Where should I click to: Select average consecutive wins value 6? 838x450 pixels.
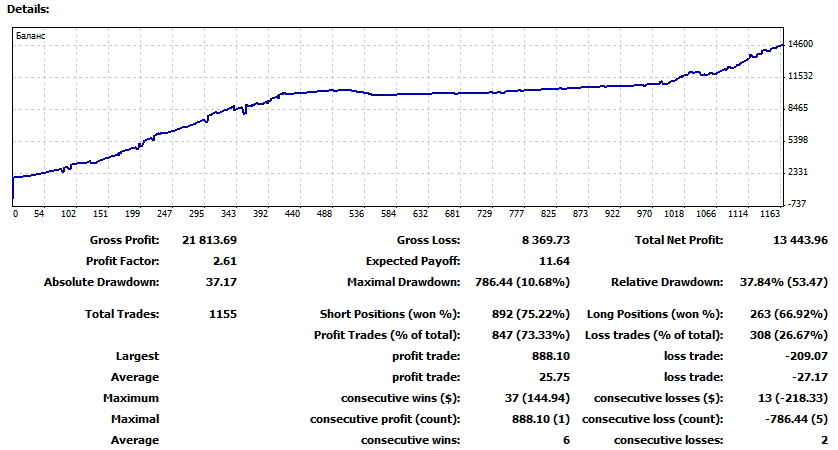[x=567, y=440]
